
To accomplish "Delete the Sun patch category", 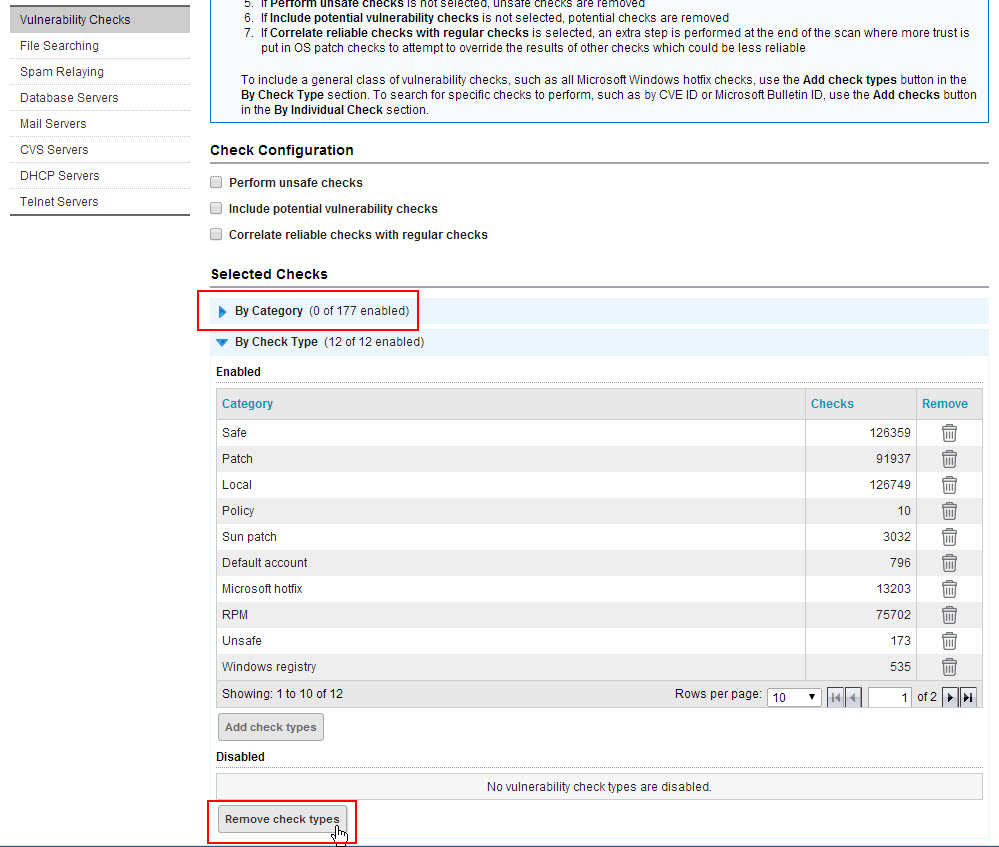I will (948, 536).
